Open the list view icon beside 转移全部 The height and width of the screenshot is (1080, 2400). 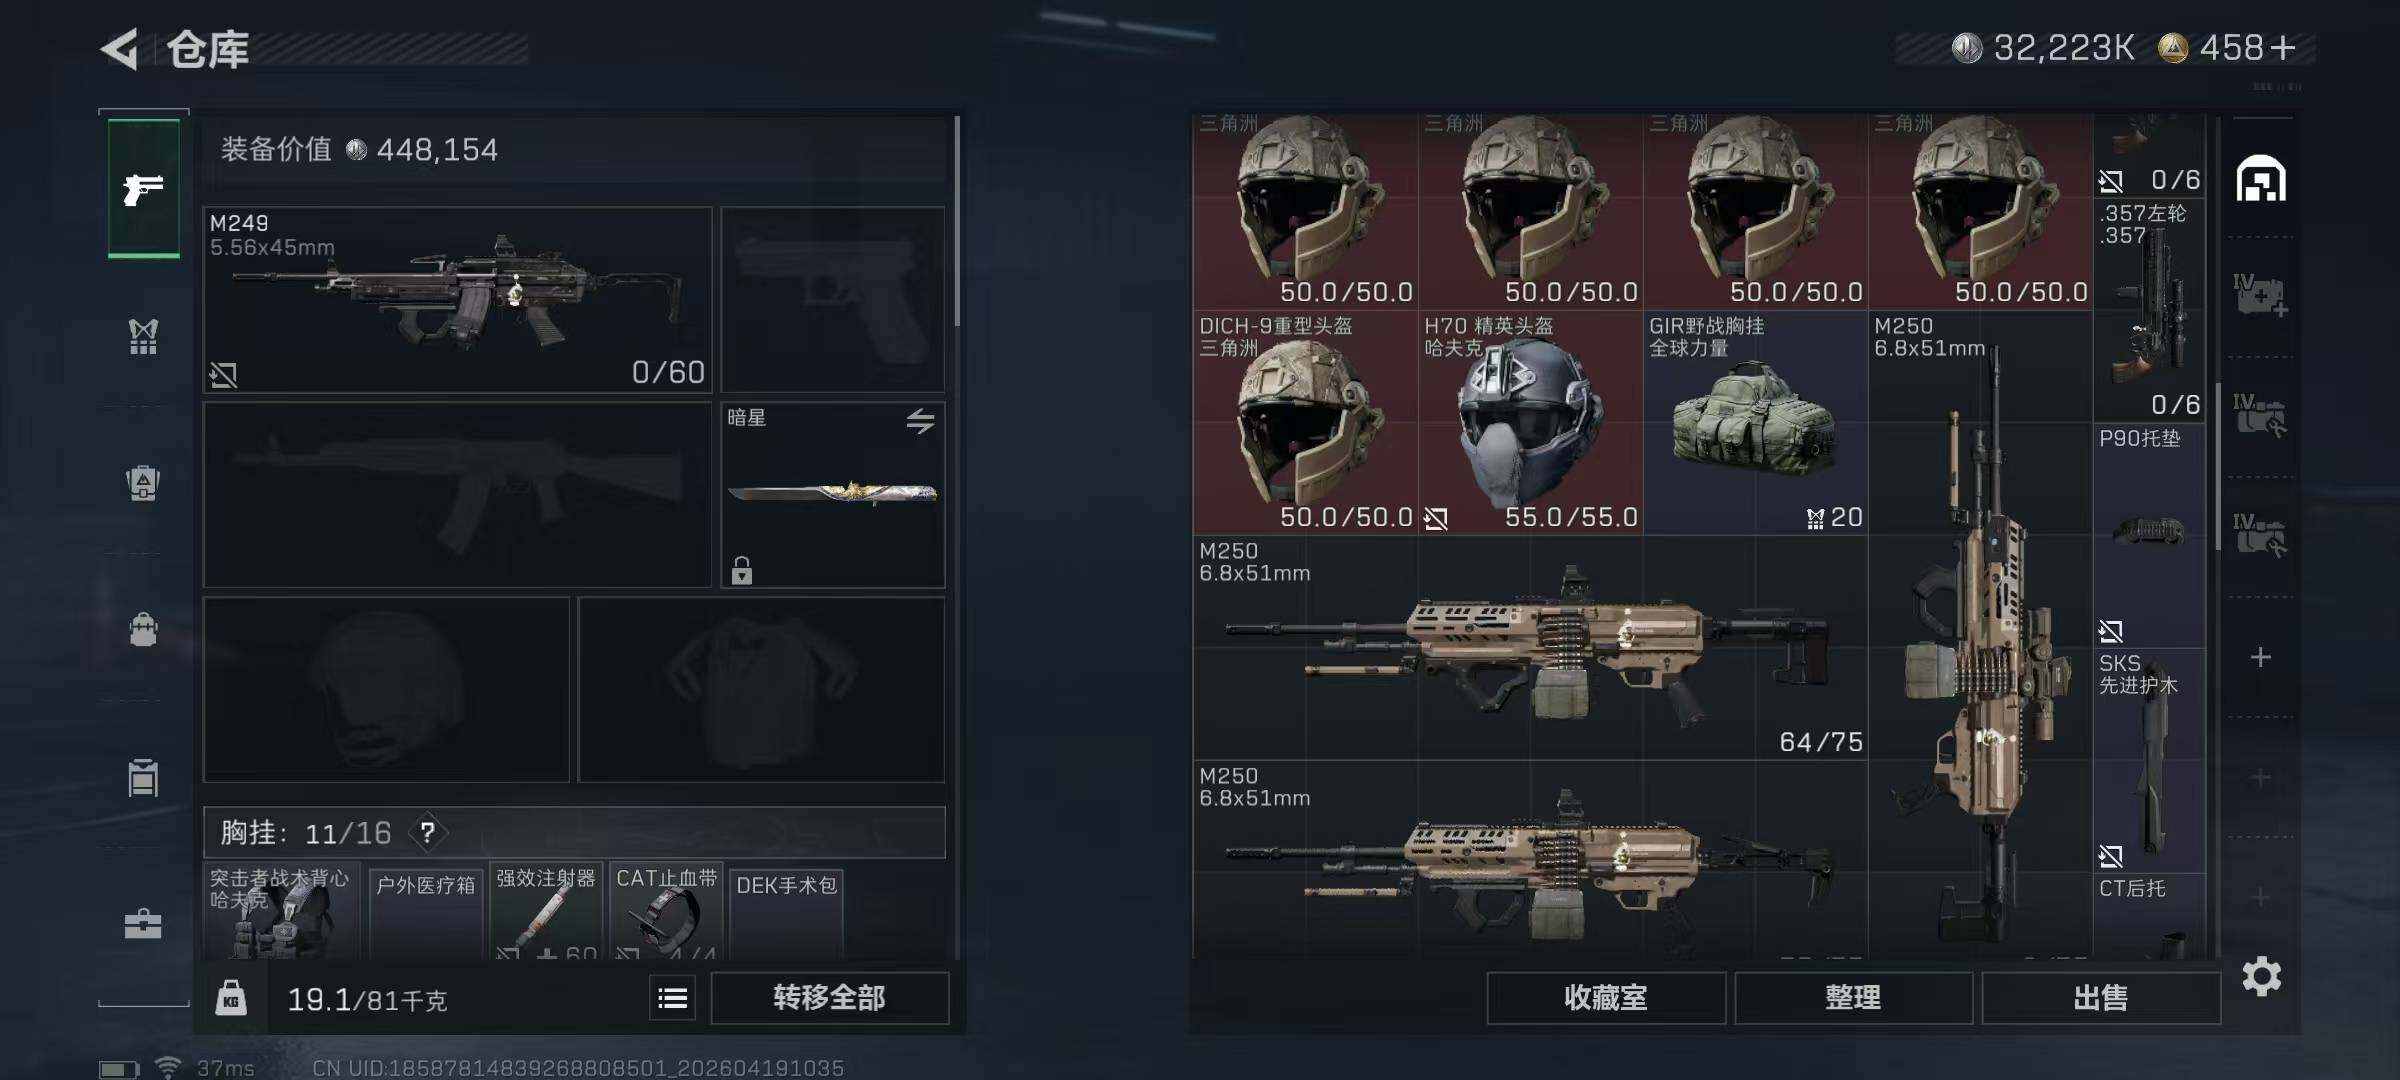tap(672, 998)
